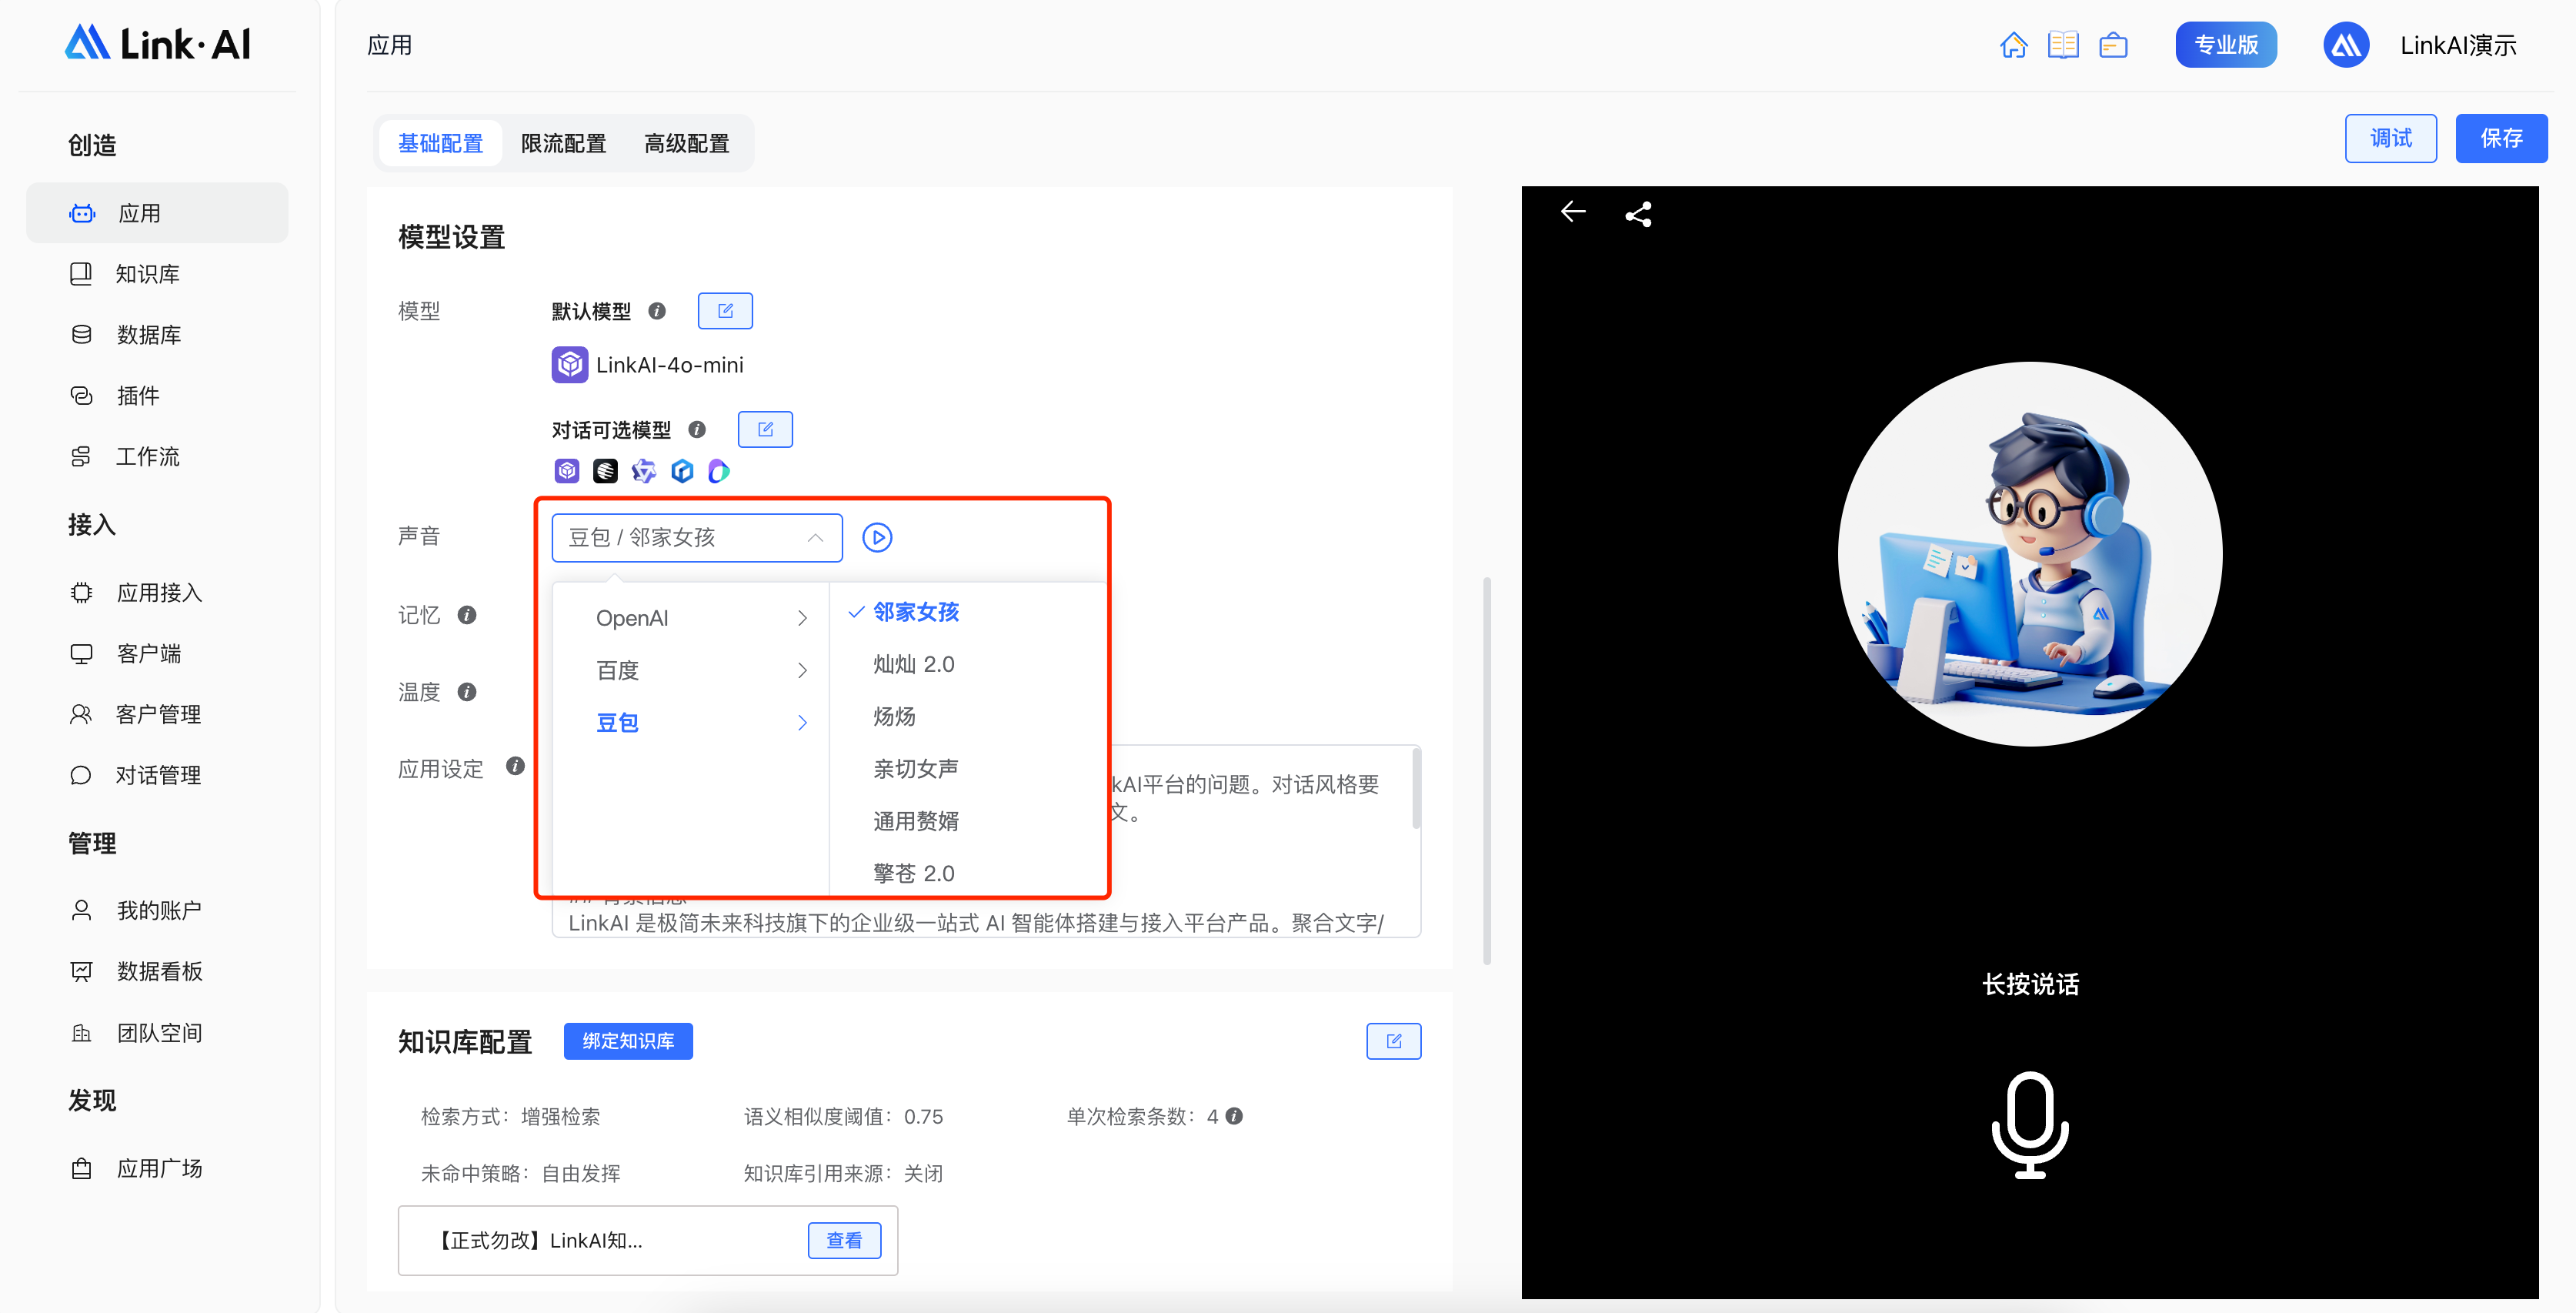
Task: Open 应用广场 in the sidebar
Action: [157, 1169]
